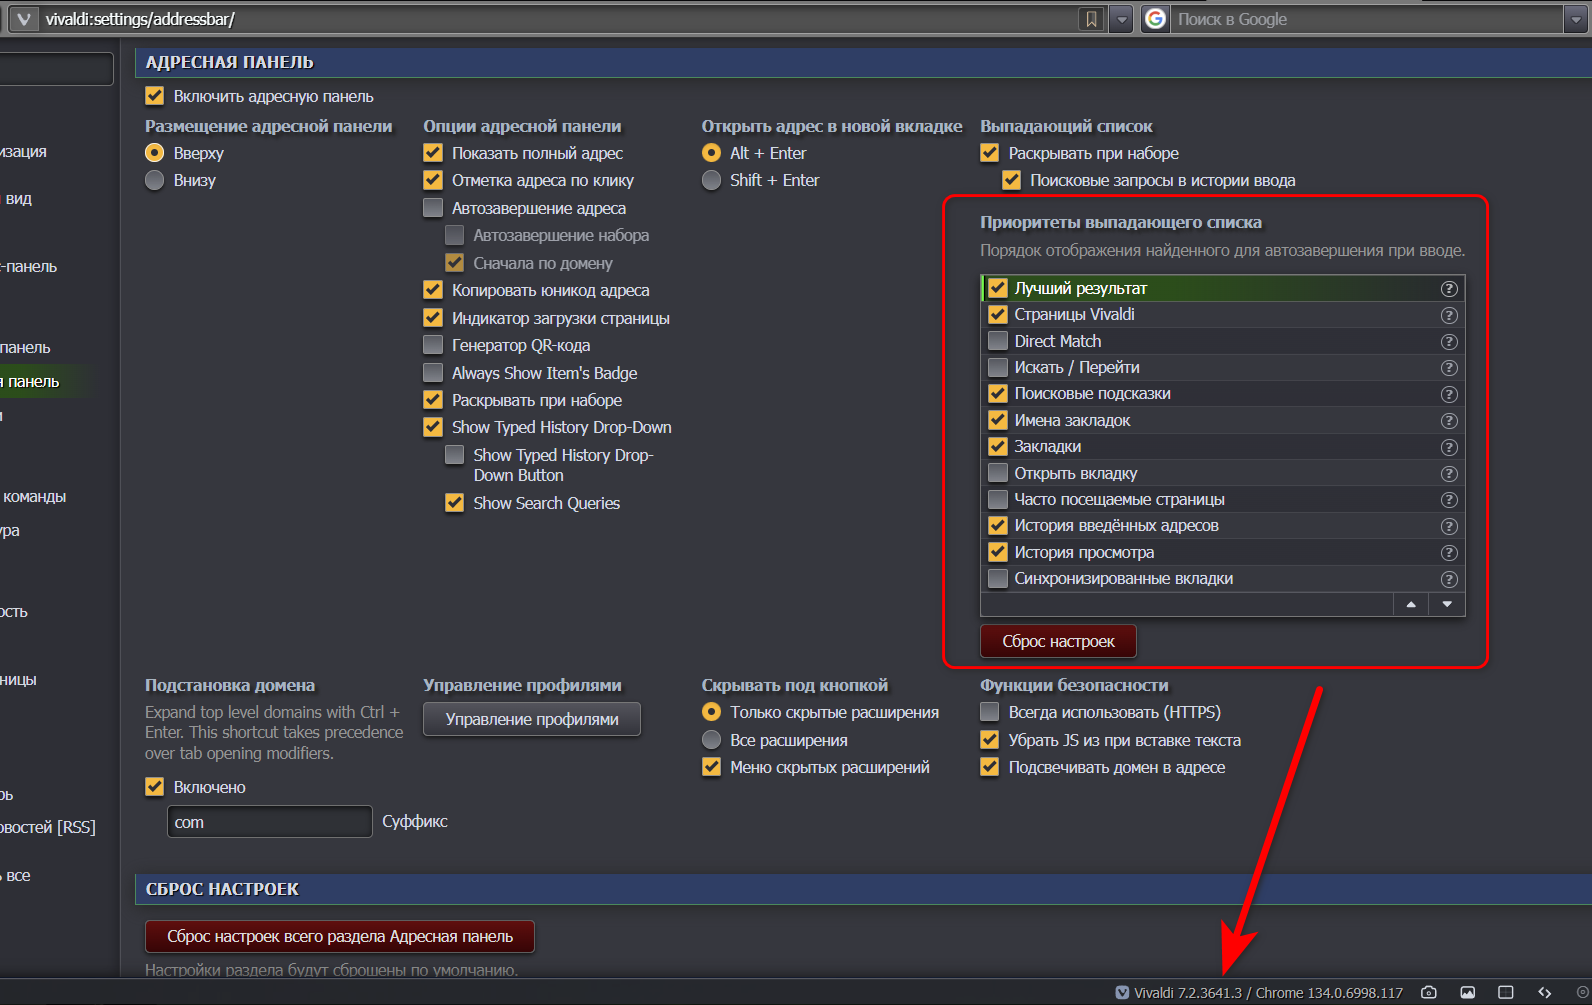
Task: Click Сброс настроек button under priorities list
Action: coord(1058,641)
